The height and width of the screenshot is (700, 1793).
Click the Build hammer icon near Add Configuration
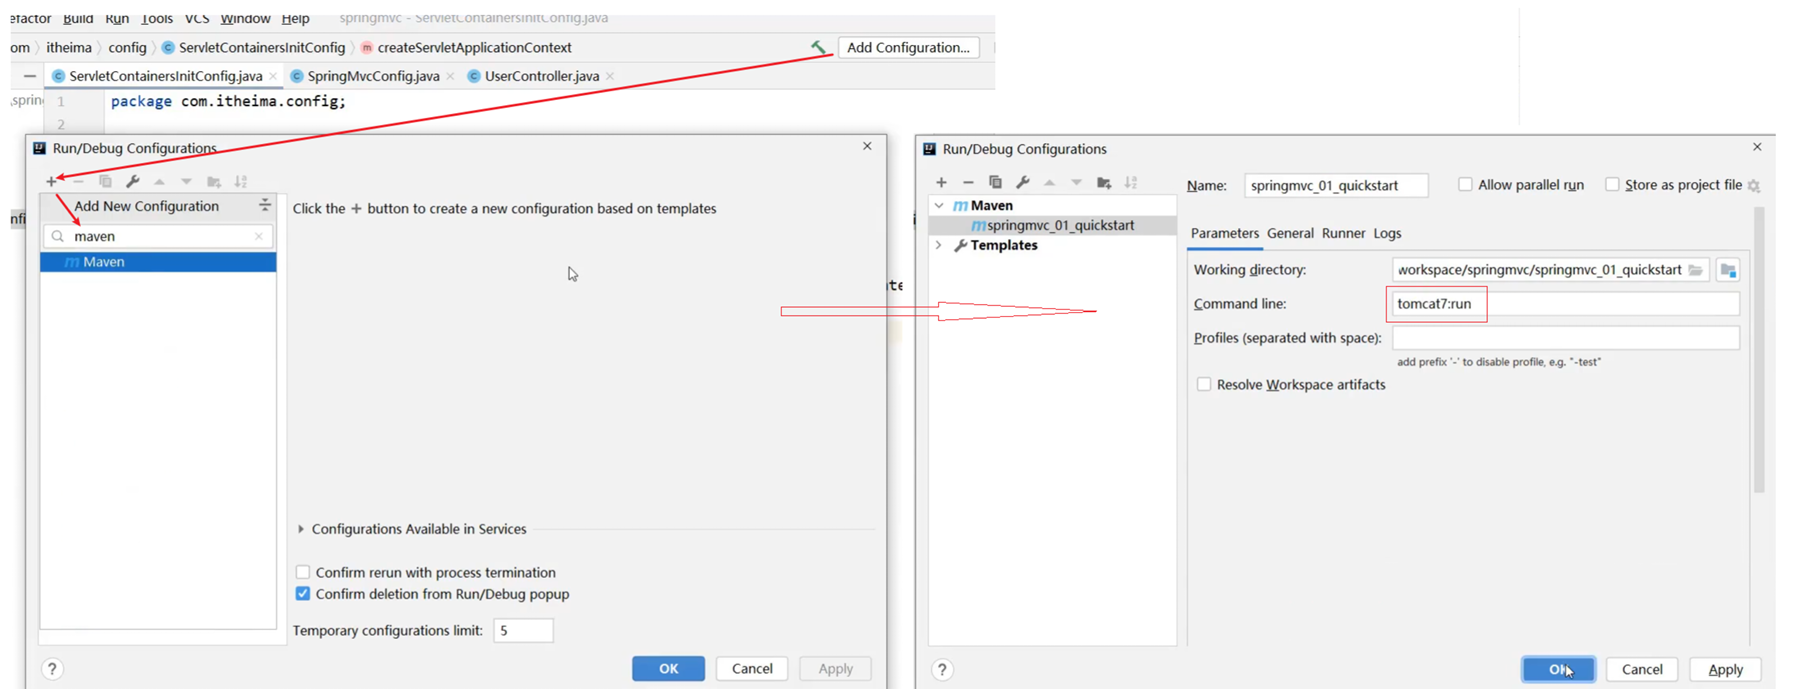pos(818,47)
